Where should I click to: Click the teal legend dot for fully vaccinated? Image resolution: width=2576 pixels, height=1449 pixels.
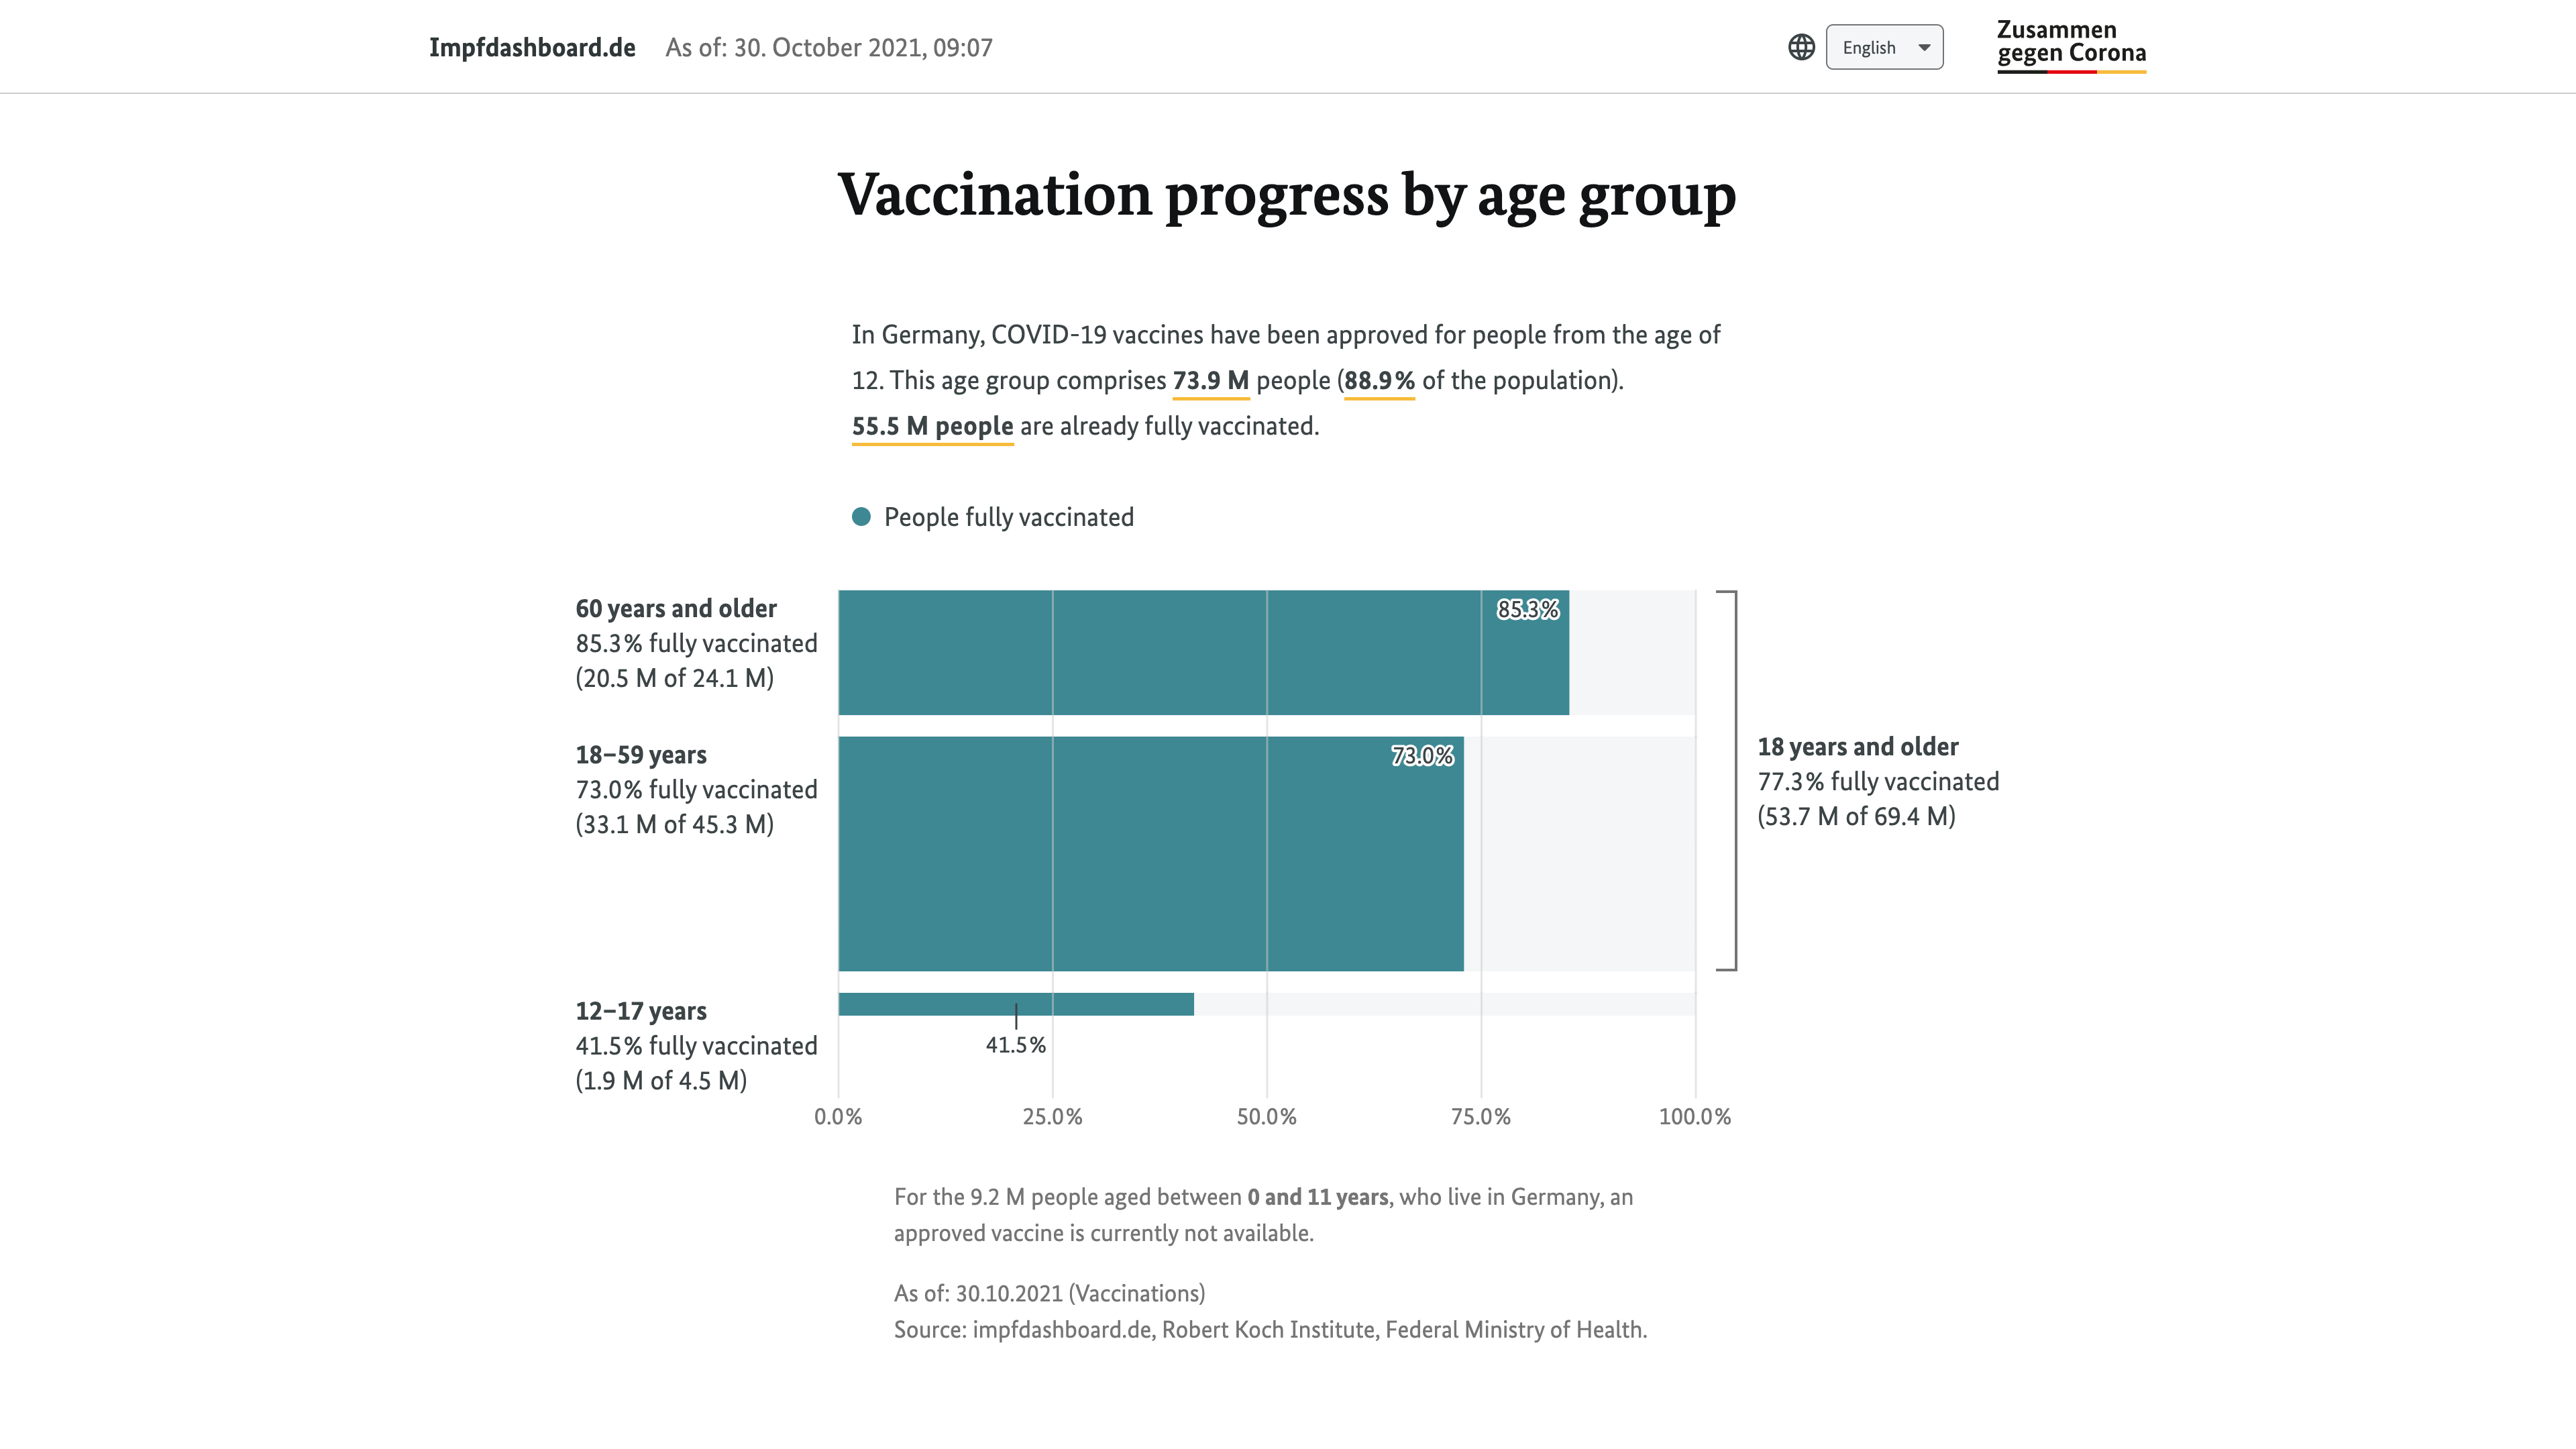[861, 517]
